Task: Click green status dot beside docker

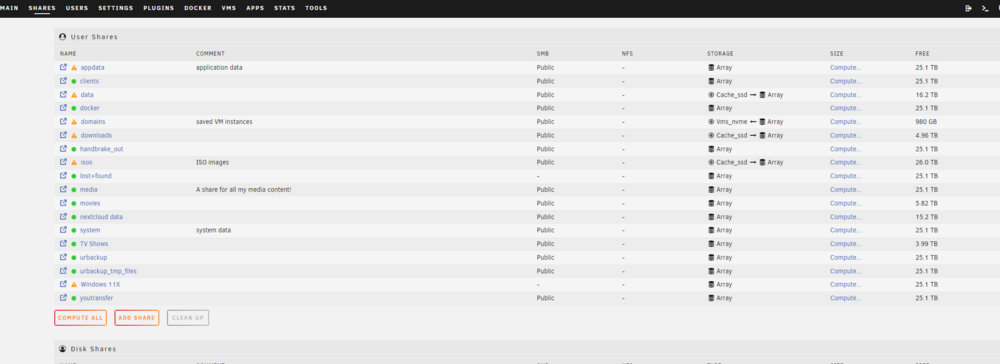Action: (x=74, y=108)
